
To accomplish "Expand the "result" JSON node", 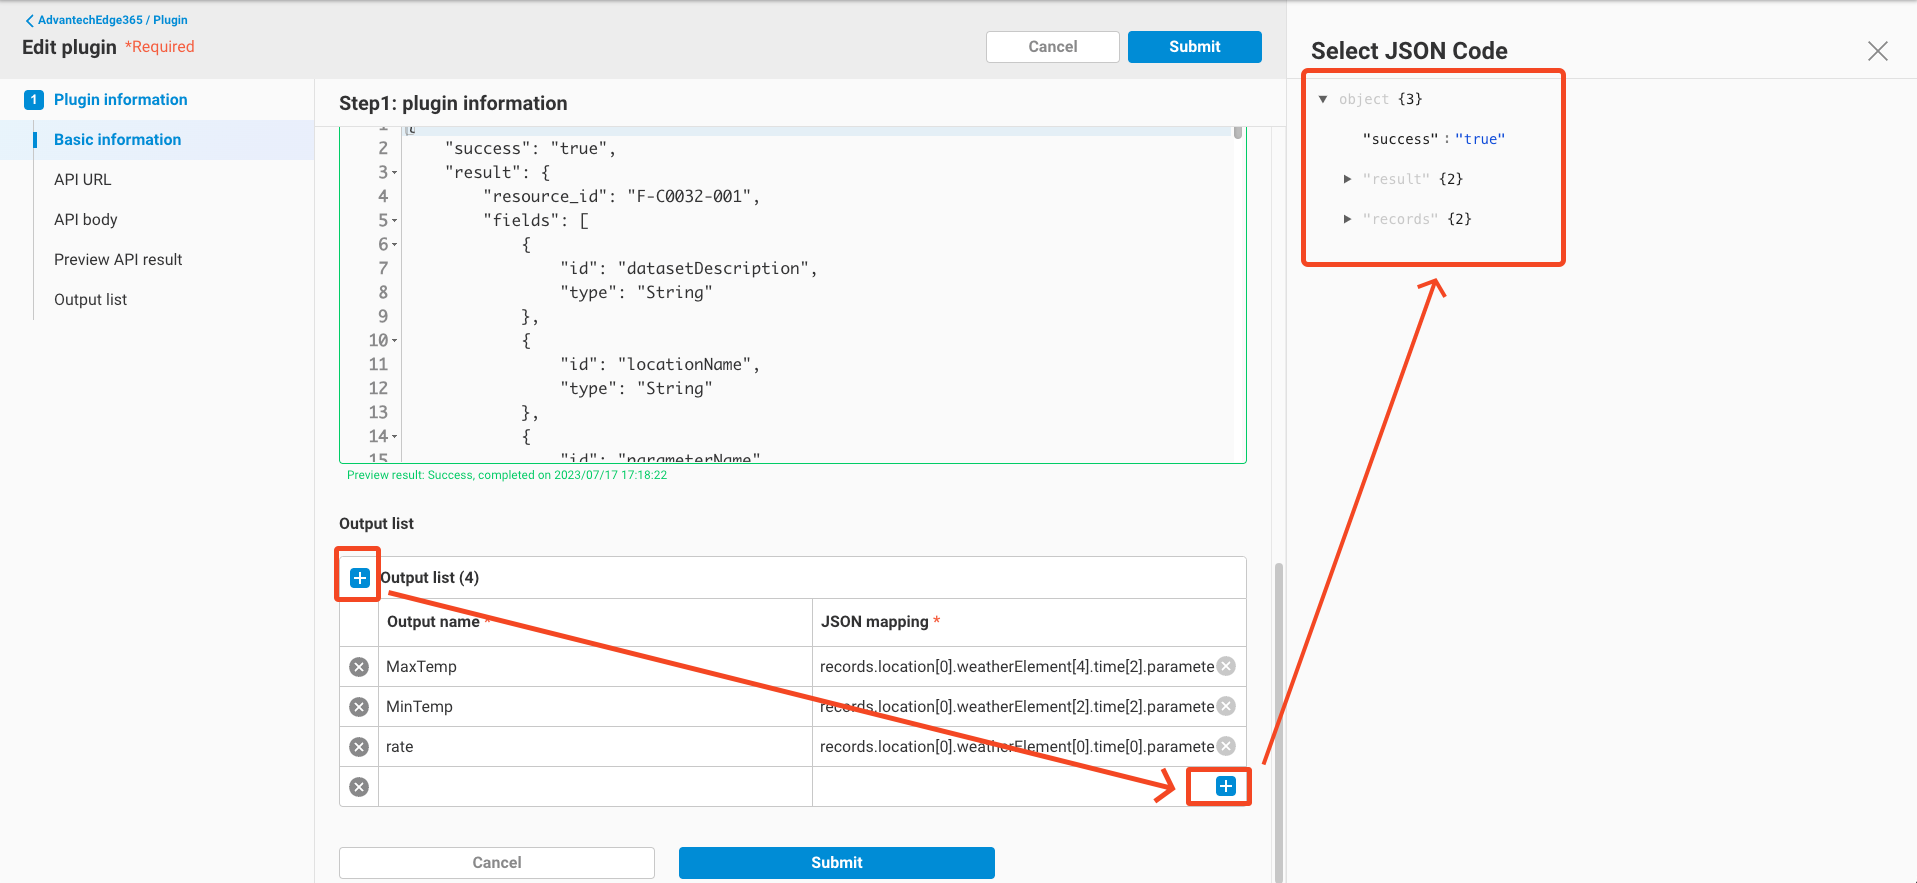I will click(1347, 179).
